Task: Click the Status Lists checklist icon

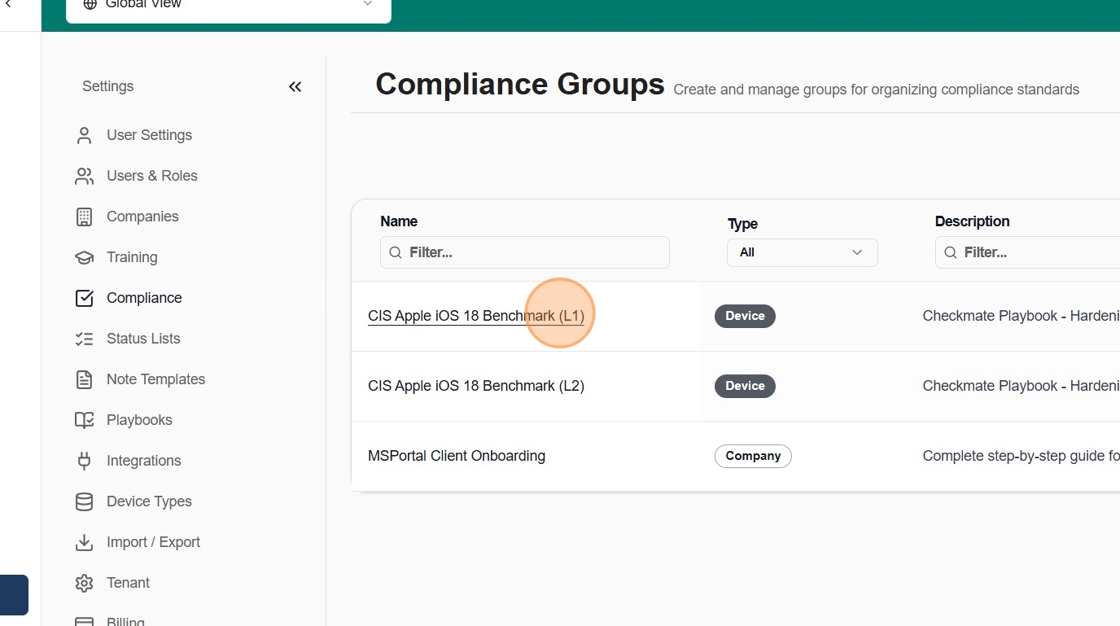Action: coord(84,339)
